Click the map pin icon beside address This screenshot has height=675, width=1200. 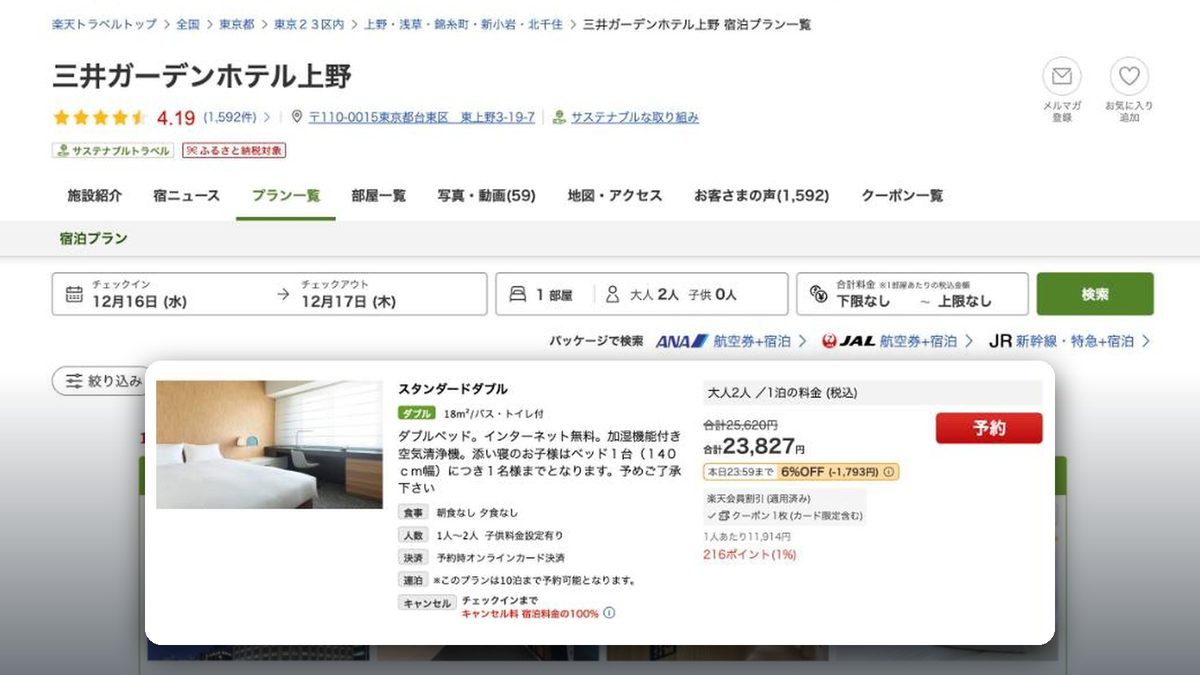coord(296,117)
